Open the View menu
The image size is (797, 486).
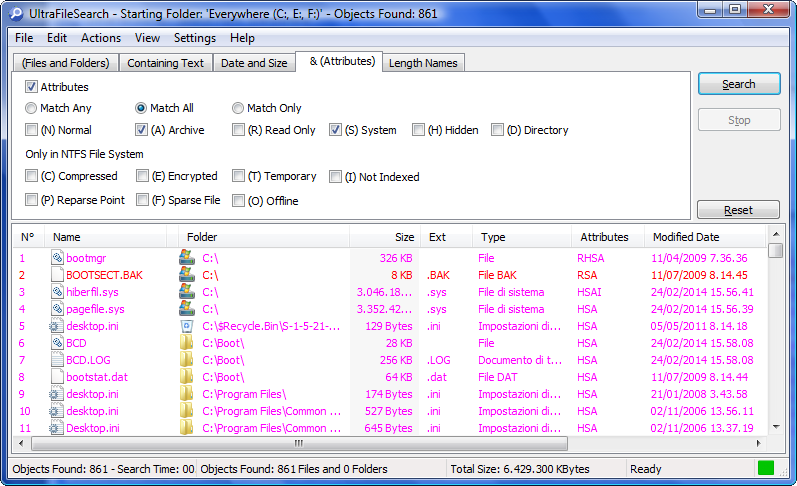(147, 38)
